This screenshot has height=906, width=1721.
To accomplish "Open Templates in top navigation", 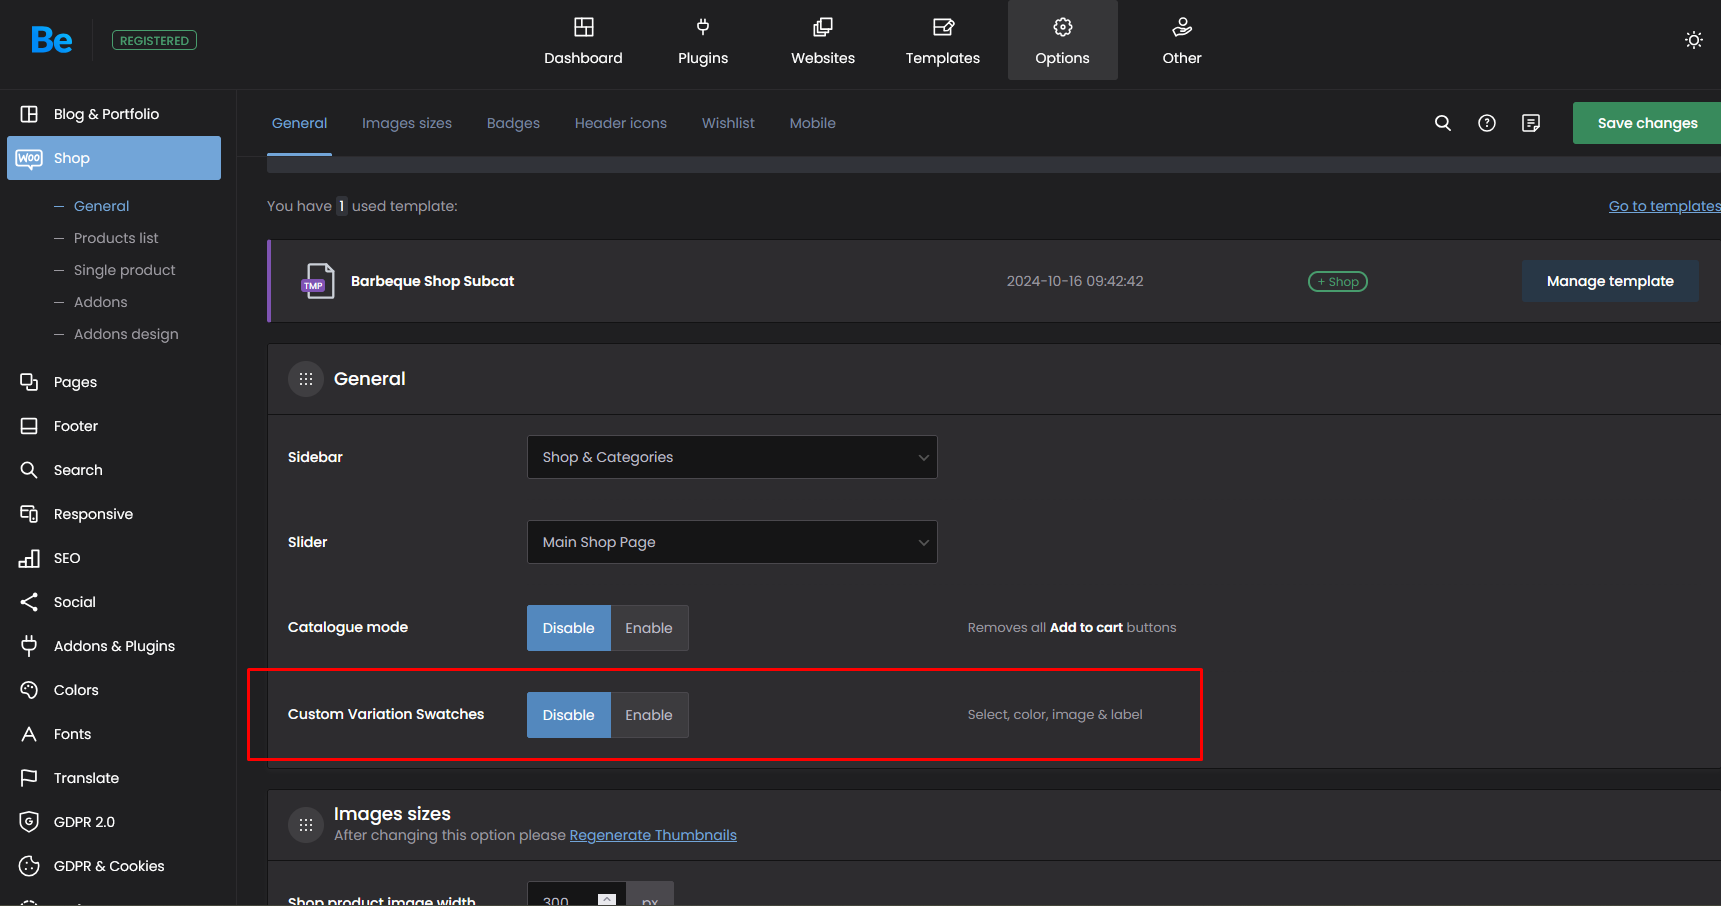I will [x=943, y=41].
